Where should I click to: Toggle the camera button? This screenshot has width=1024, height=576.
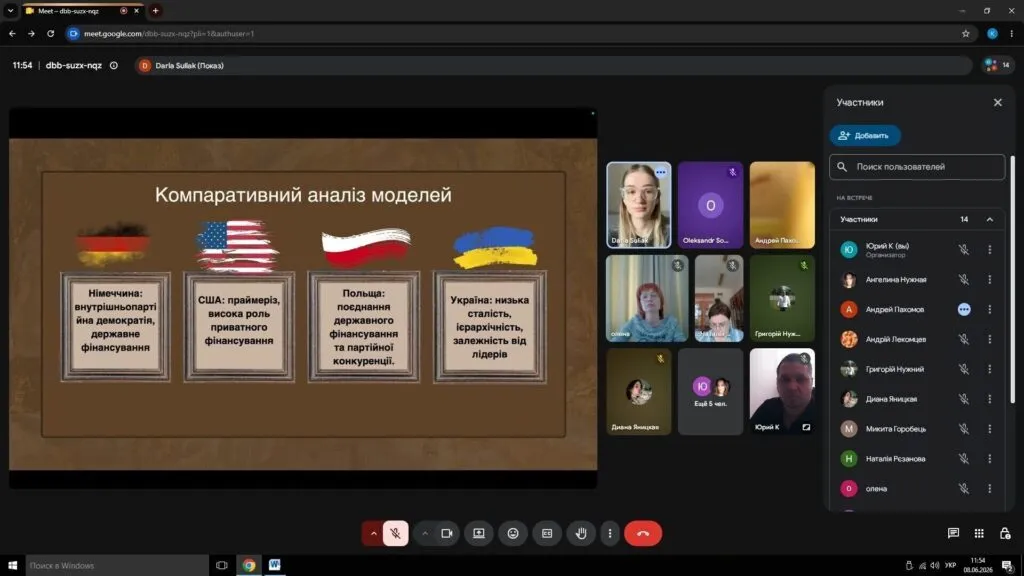coord(447,534)
